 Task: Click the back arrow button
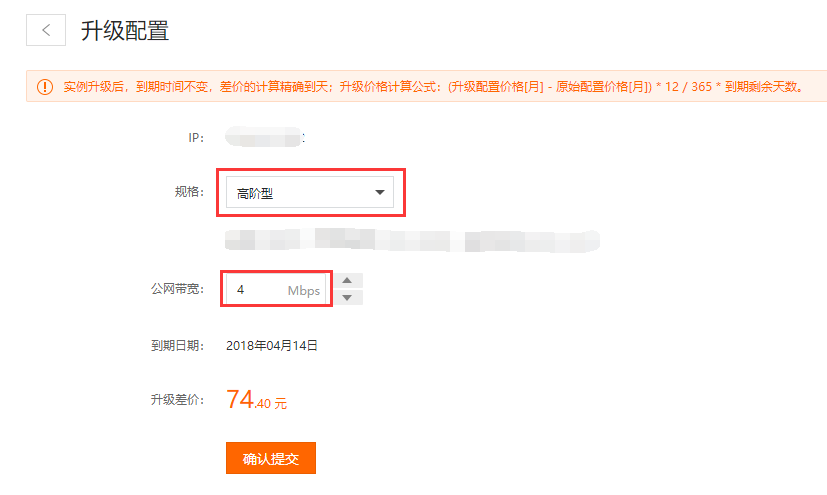pos(46,30)
